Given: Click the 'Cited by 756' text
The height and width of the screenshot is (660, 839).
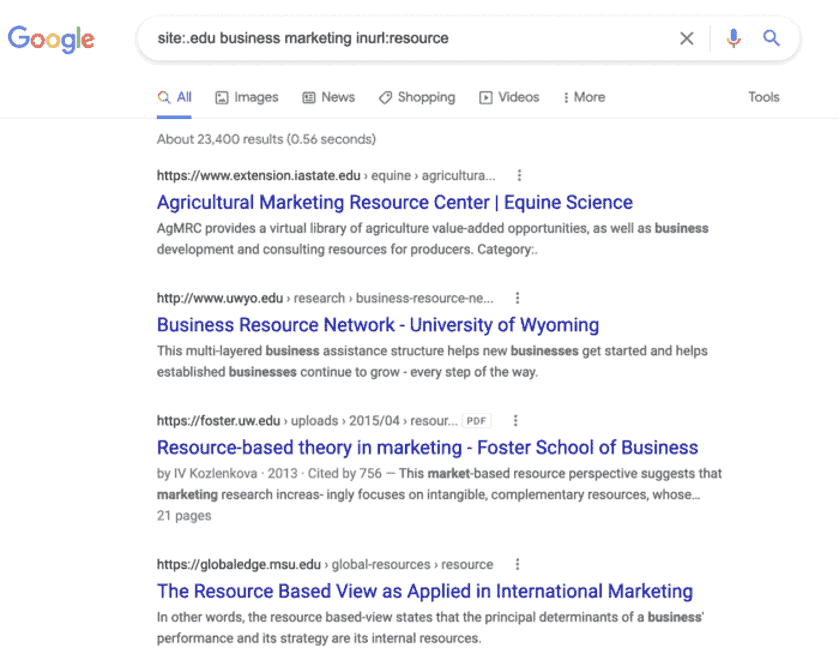Looking at the screenshot, I should [x=345, y=473].
